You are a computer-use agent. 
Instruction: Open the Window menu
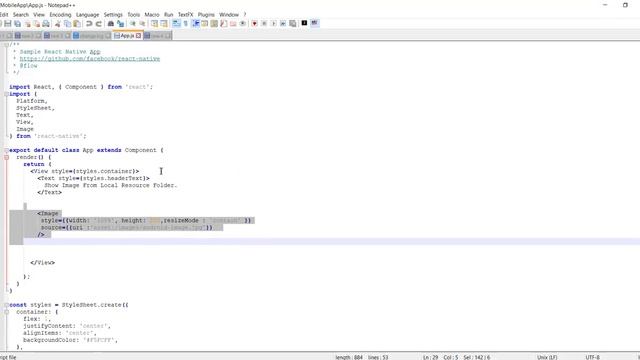click(229, 14)
